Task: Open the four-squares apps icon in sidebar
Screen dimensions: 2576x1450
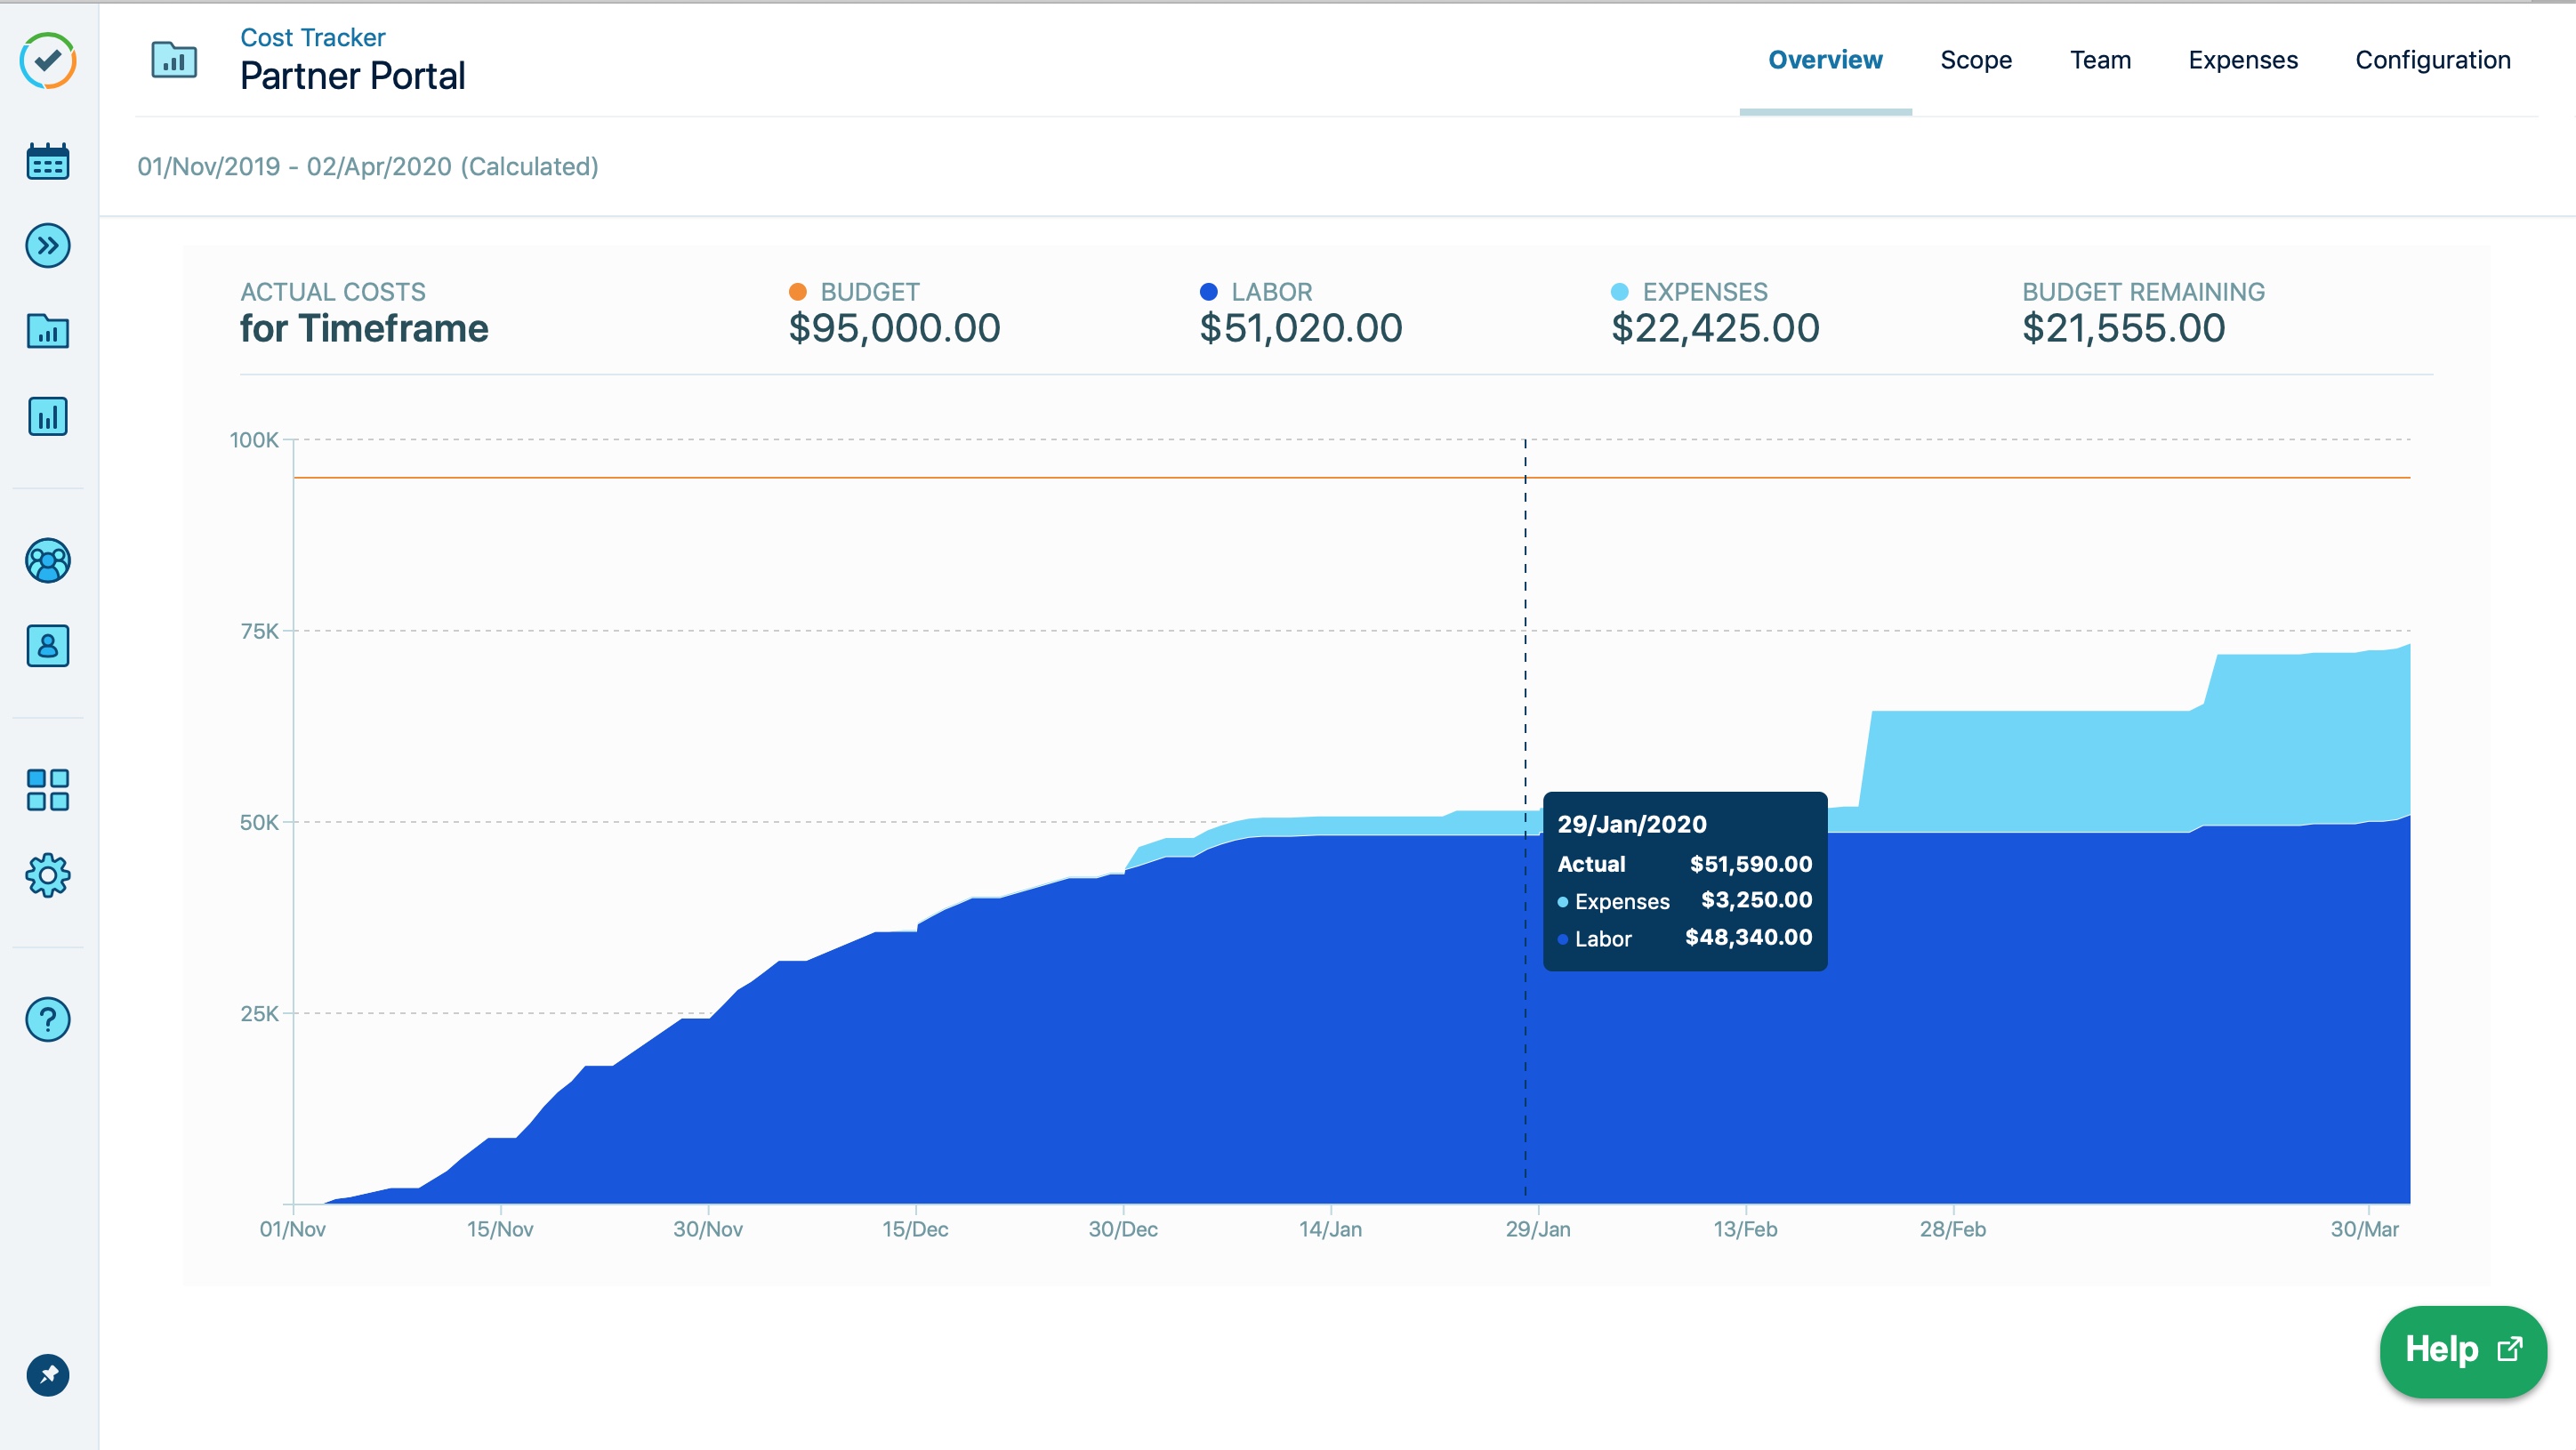Action: point(48,790)
